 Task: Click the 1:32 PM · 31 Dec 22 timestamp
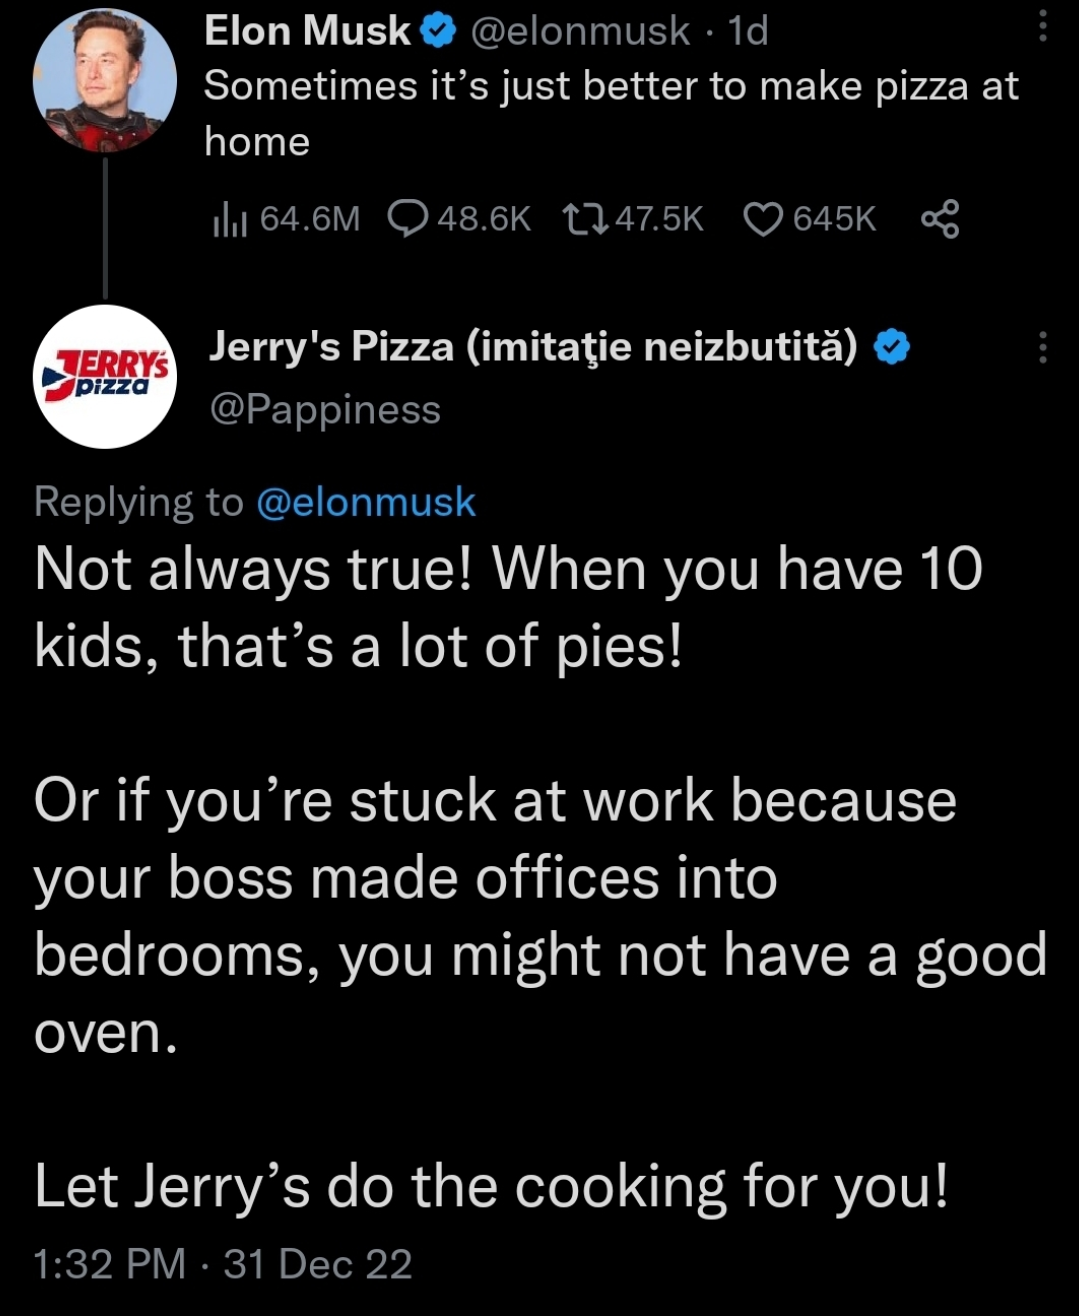223,1264
